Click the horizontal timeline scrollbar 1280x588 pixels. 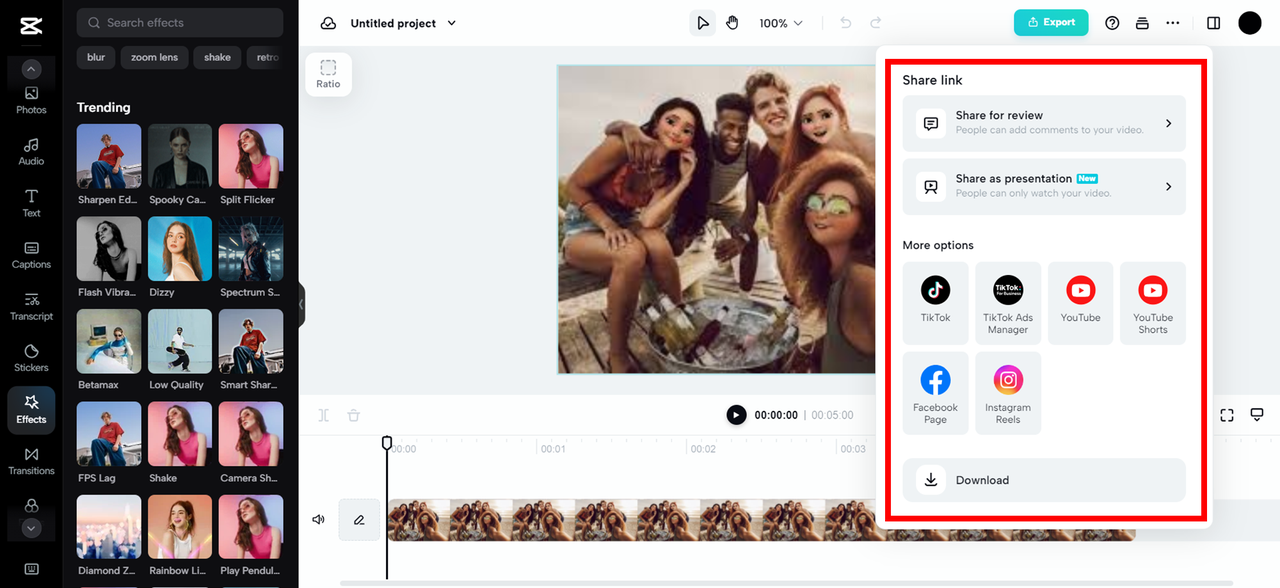click(786, 583)
